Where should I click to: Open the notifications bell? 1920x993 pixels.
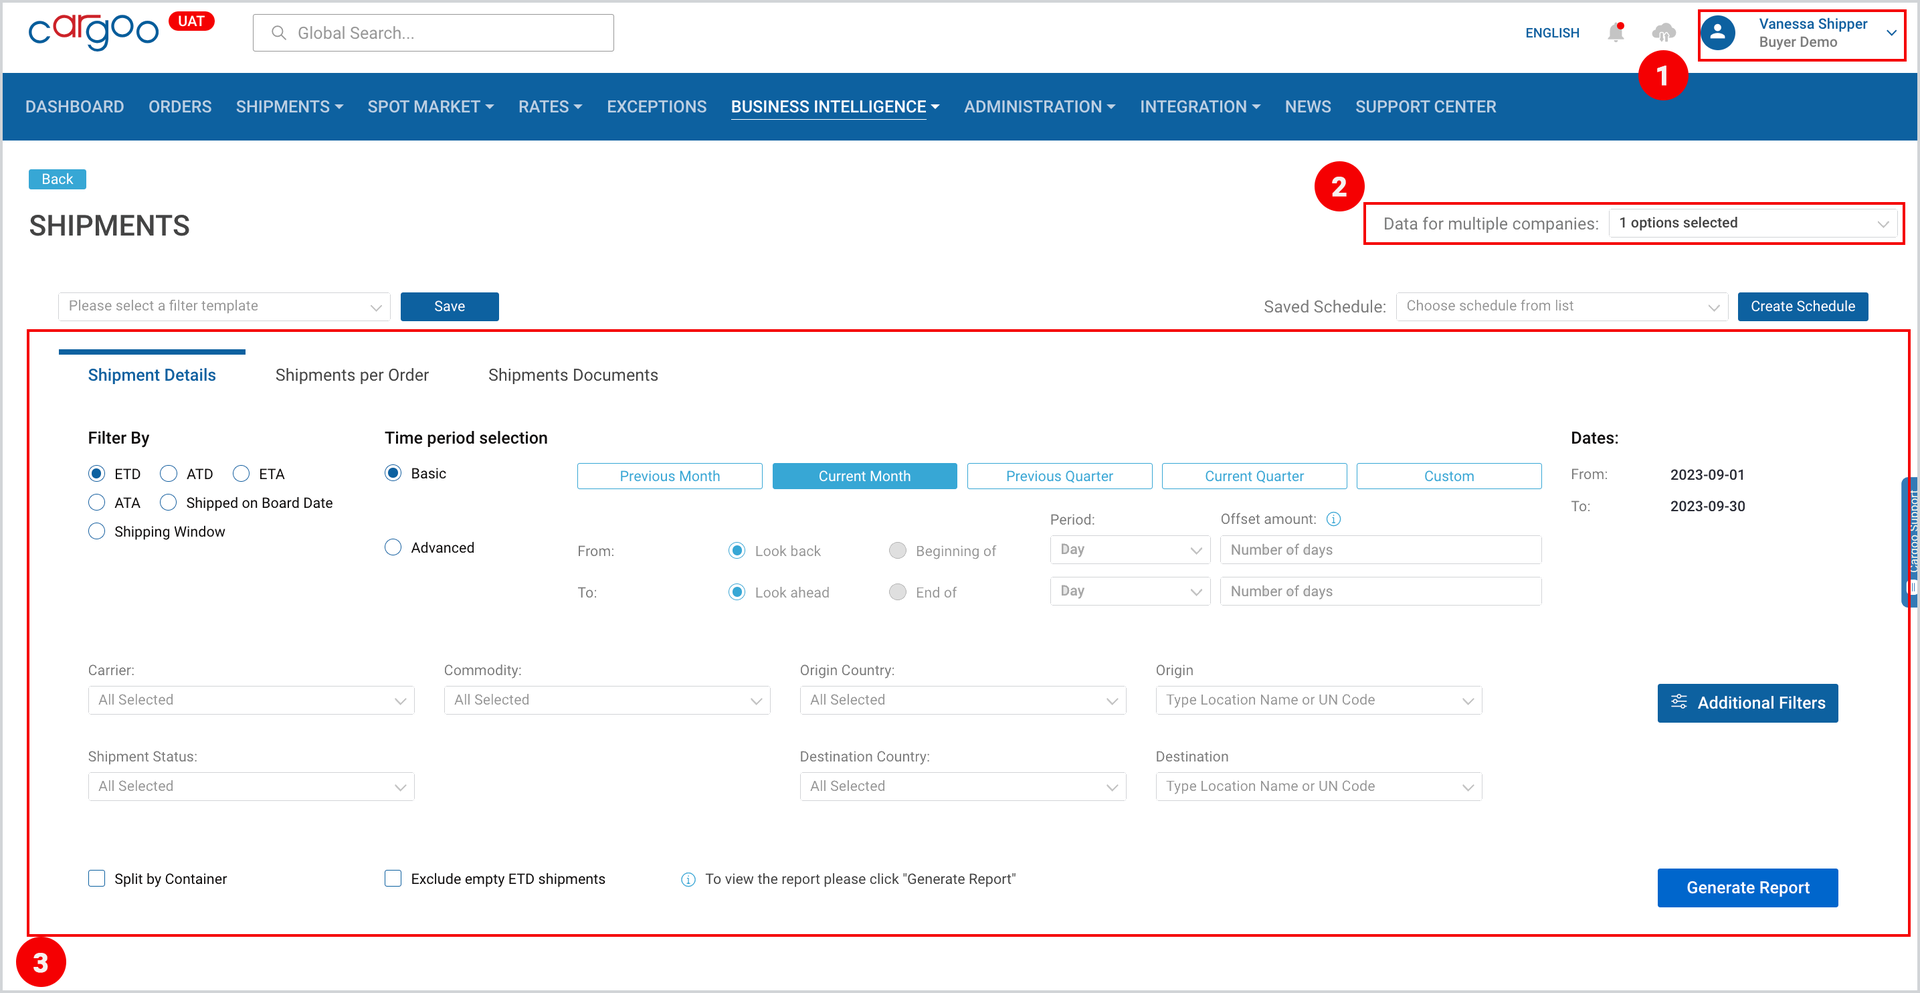[1616, 33]
